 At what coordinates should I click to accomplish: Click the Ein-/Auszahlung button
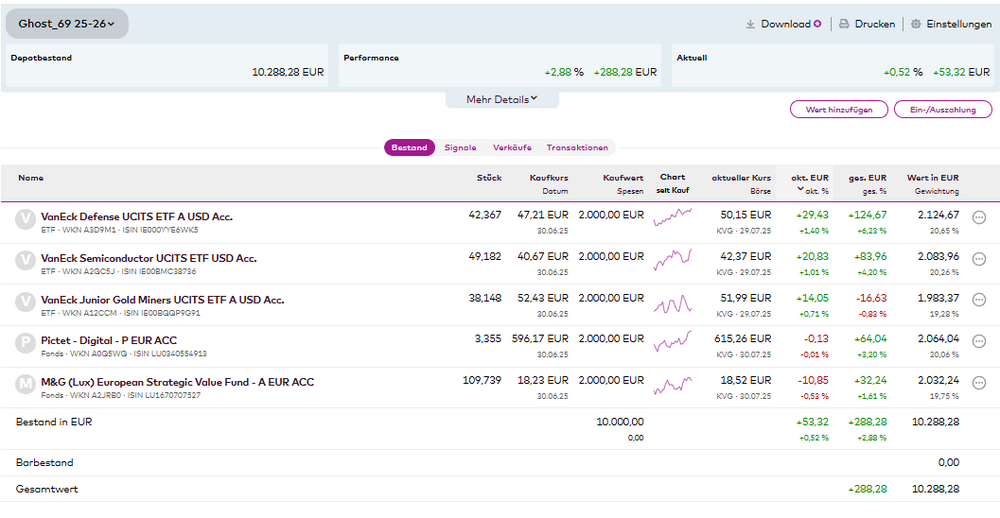pyautogui.click(x=942, y=109)
